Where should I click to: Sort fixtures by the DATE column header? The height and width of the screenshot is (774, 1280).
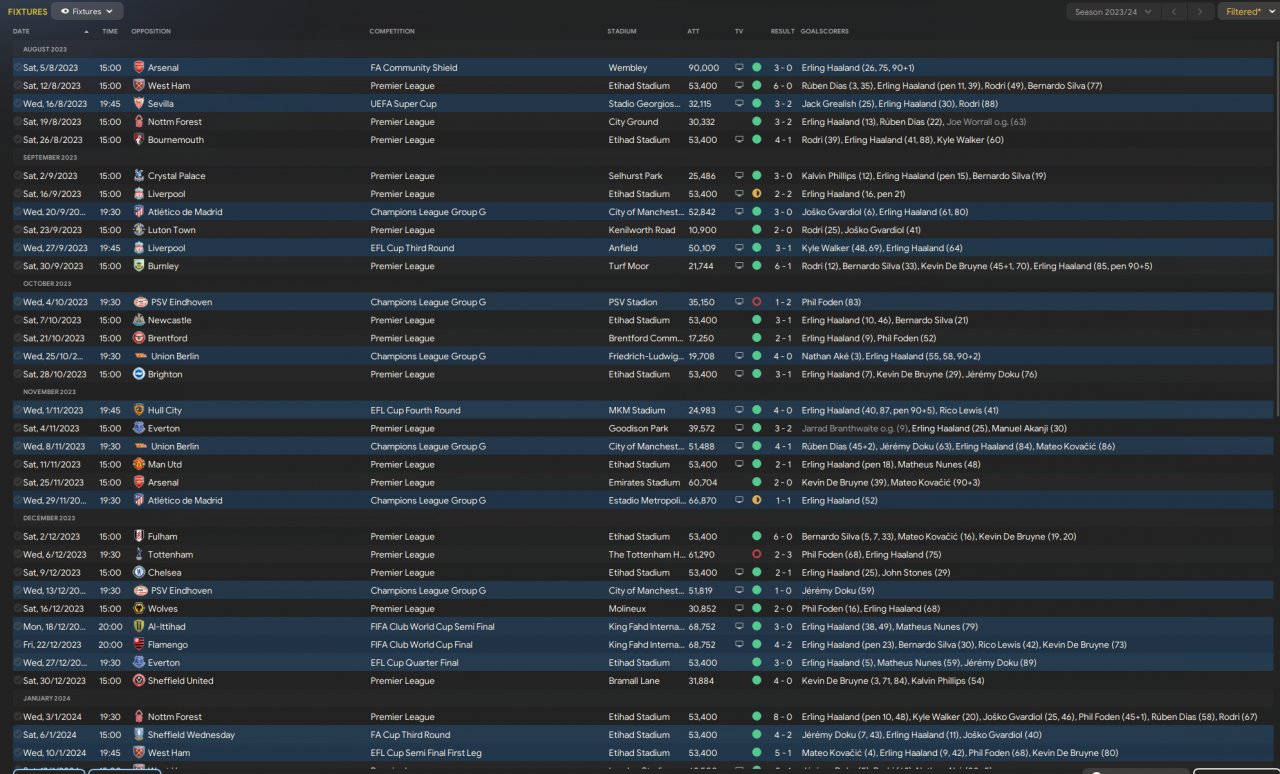pyautogui.click(x=22, y=31)
